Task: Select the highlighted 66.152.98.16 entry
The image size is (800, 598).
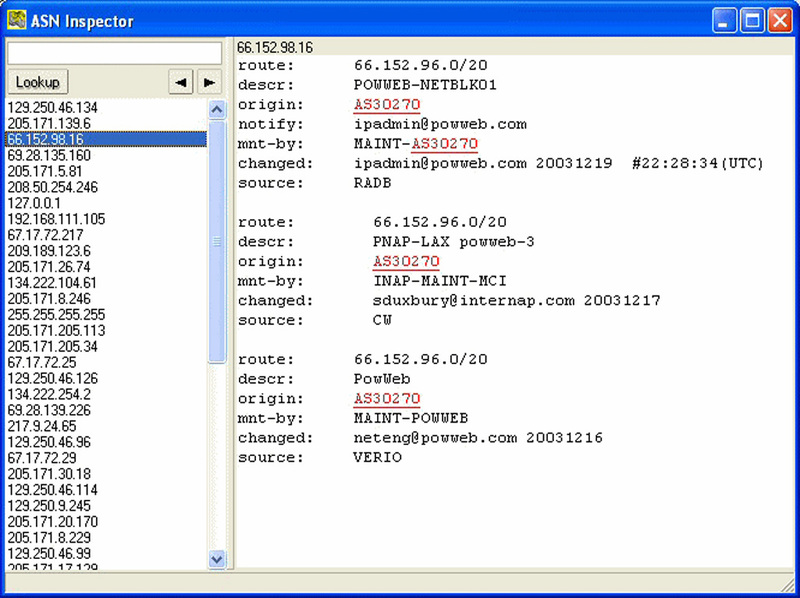Action: pos(106,139)
